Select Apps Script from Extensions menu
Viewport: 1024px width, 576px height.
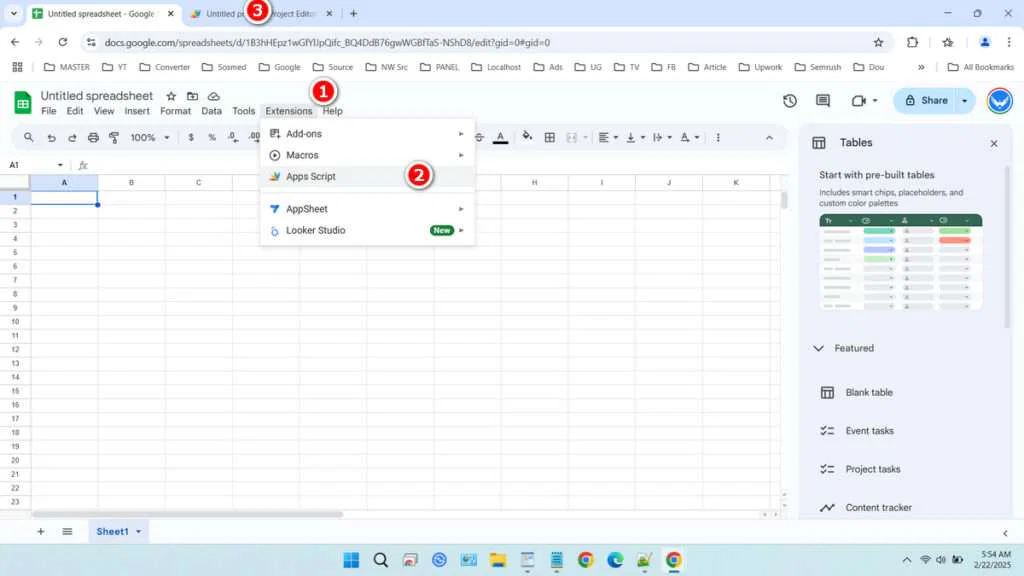(x=310, y=176)
